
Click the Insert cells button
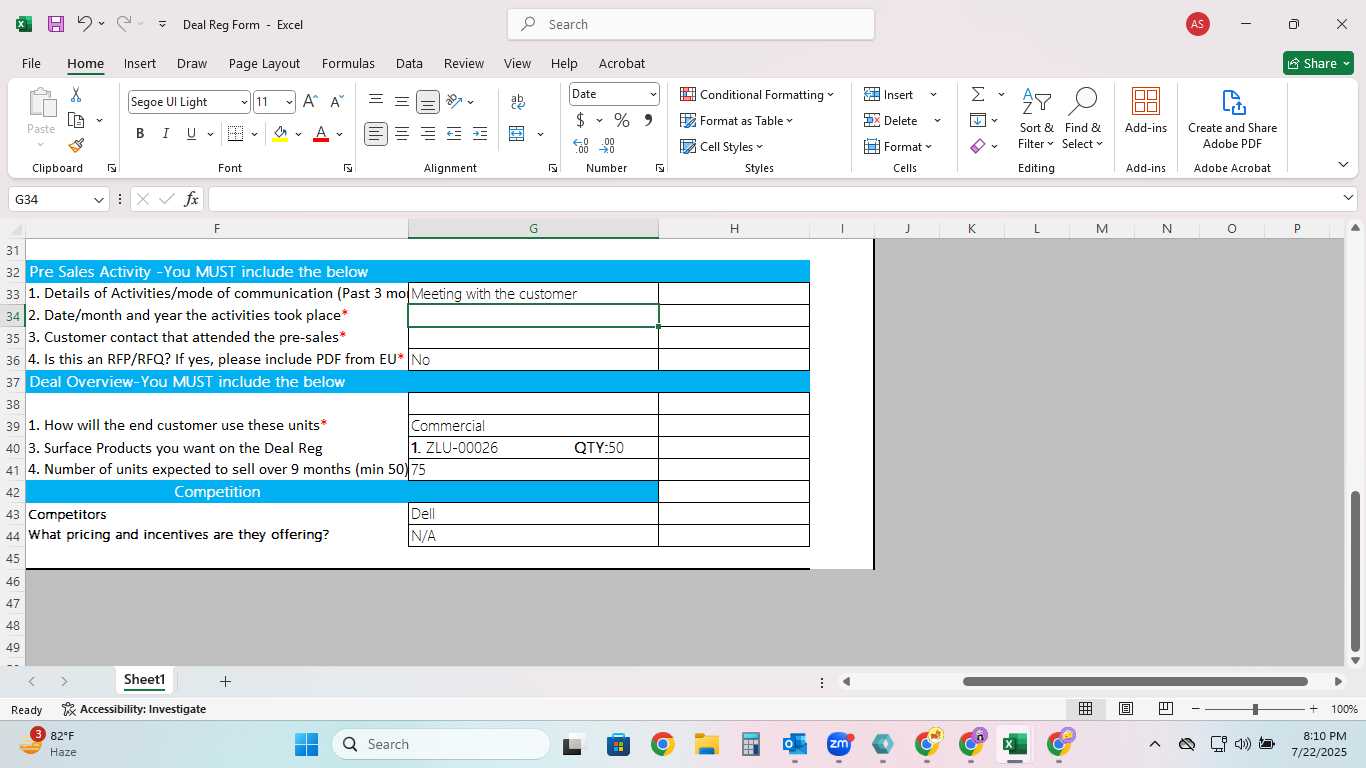pos(890,95)
